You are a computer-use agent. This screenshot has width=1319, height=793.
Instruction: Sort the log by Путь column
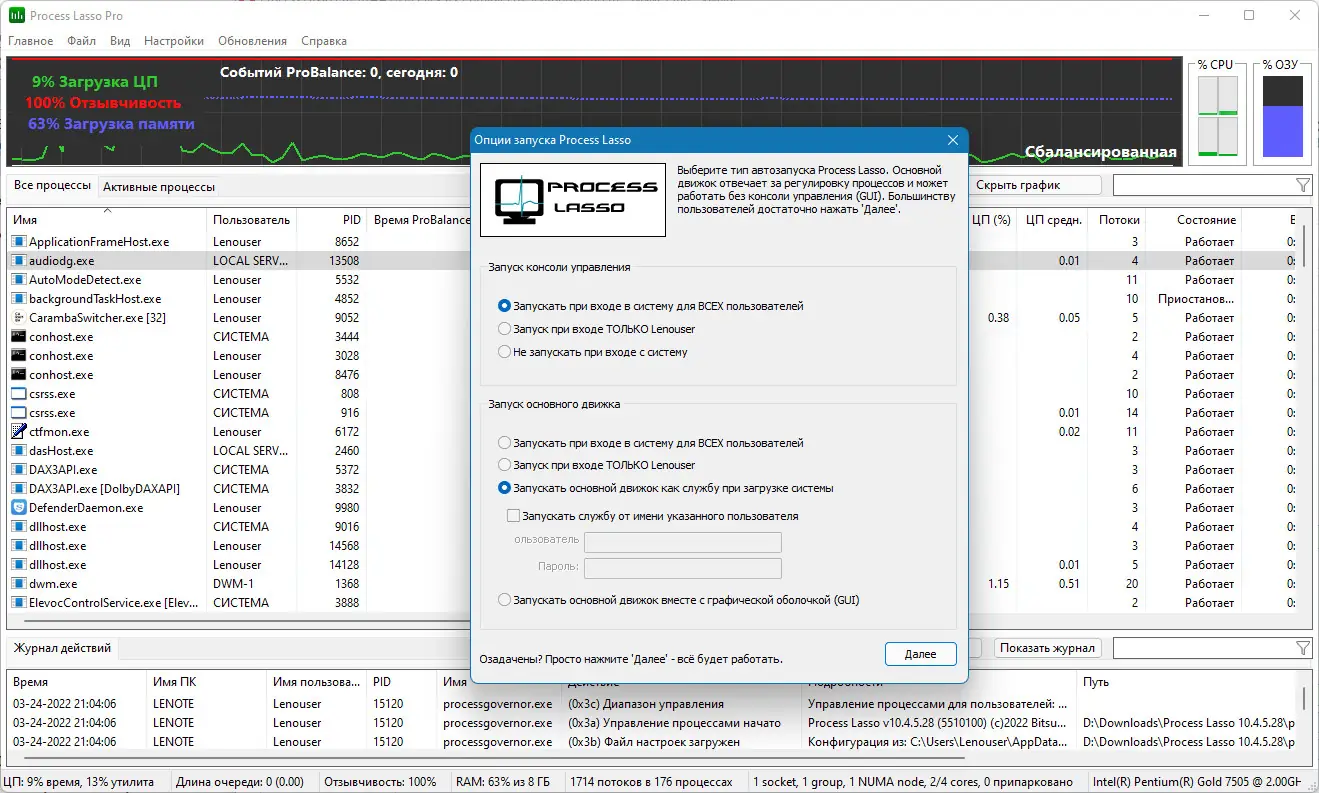tap(1189, 682)
